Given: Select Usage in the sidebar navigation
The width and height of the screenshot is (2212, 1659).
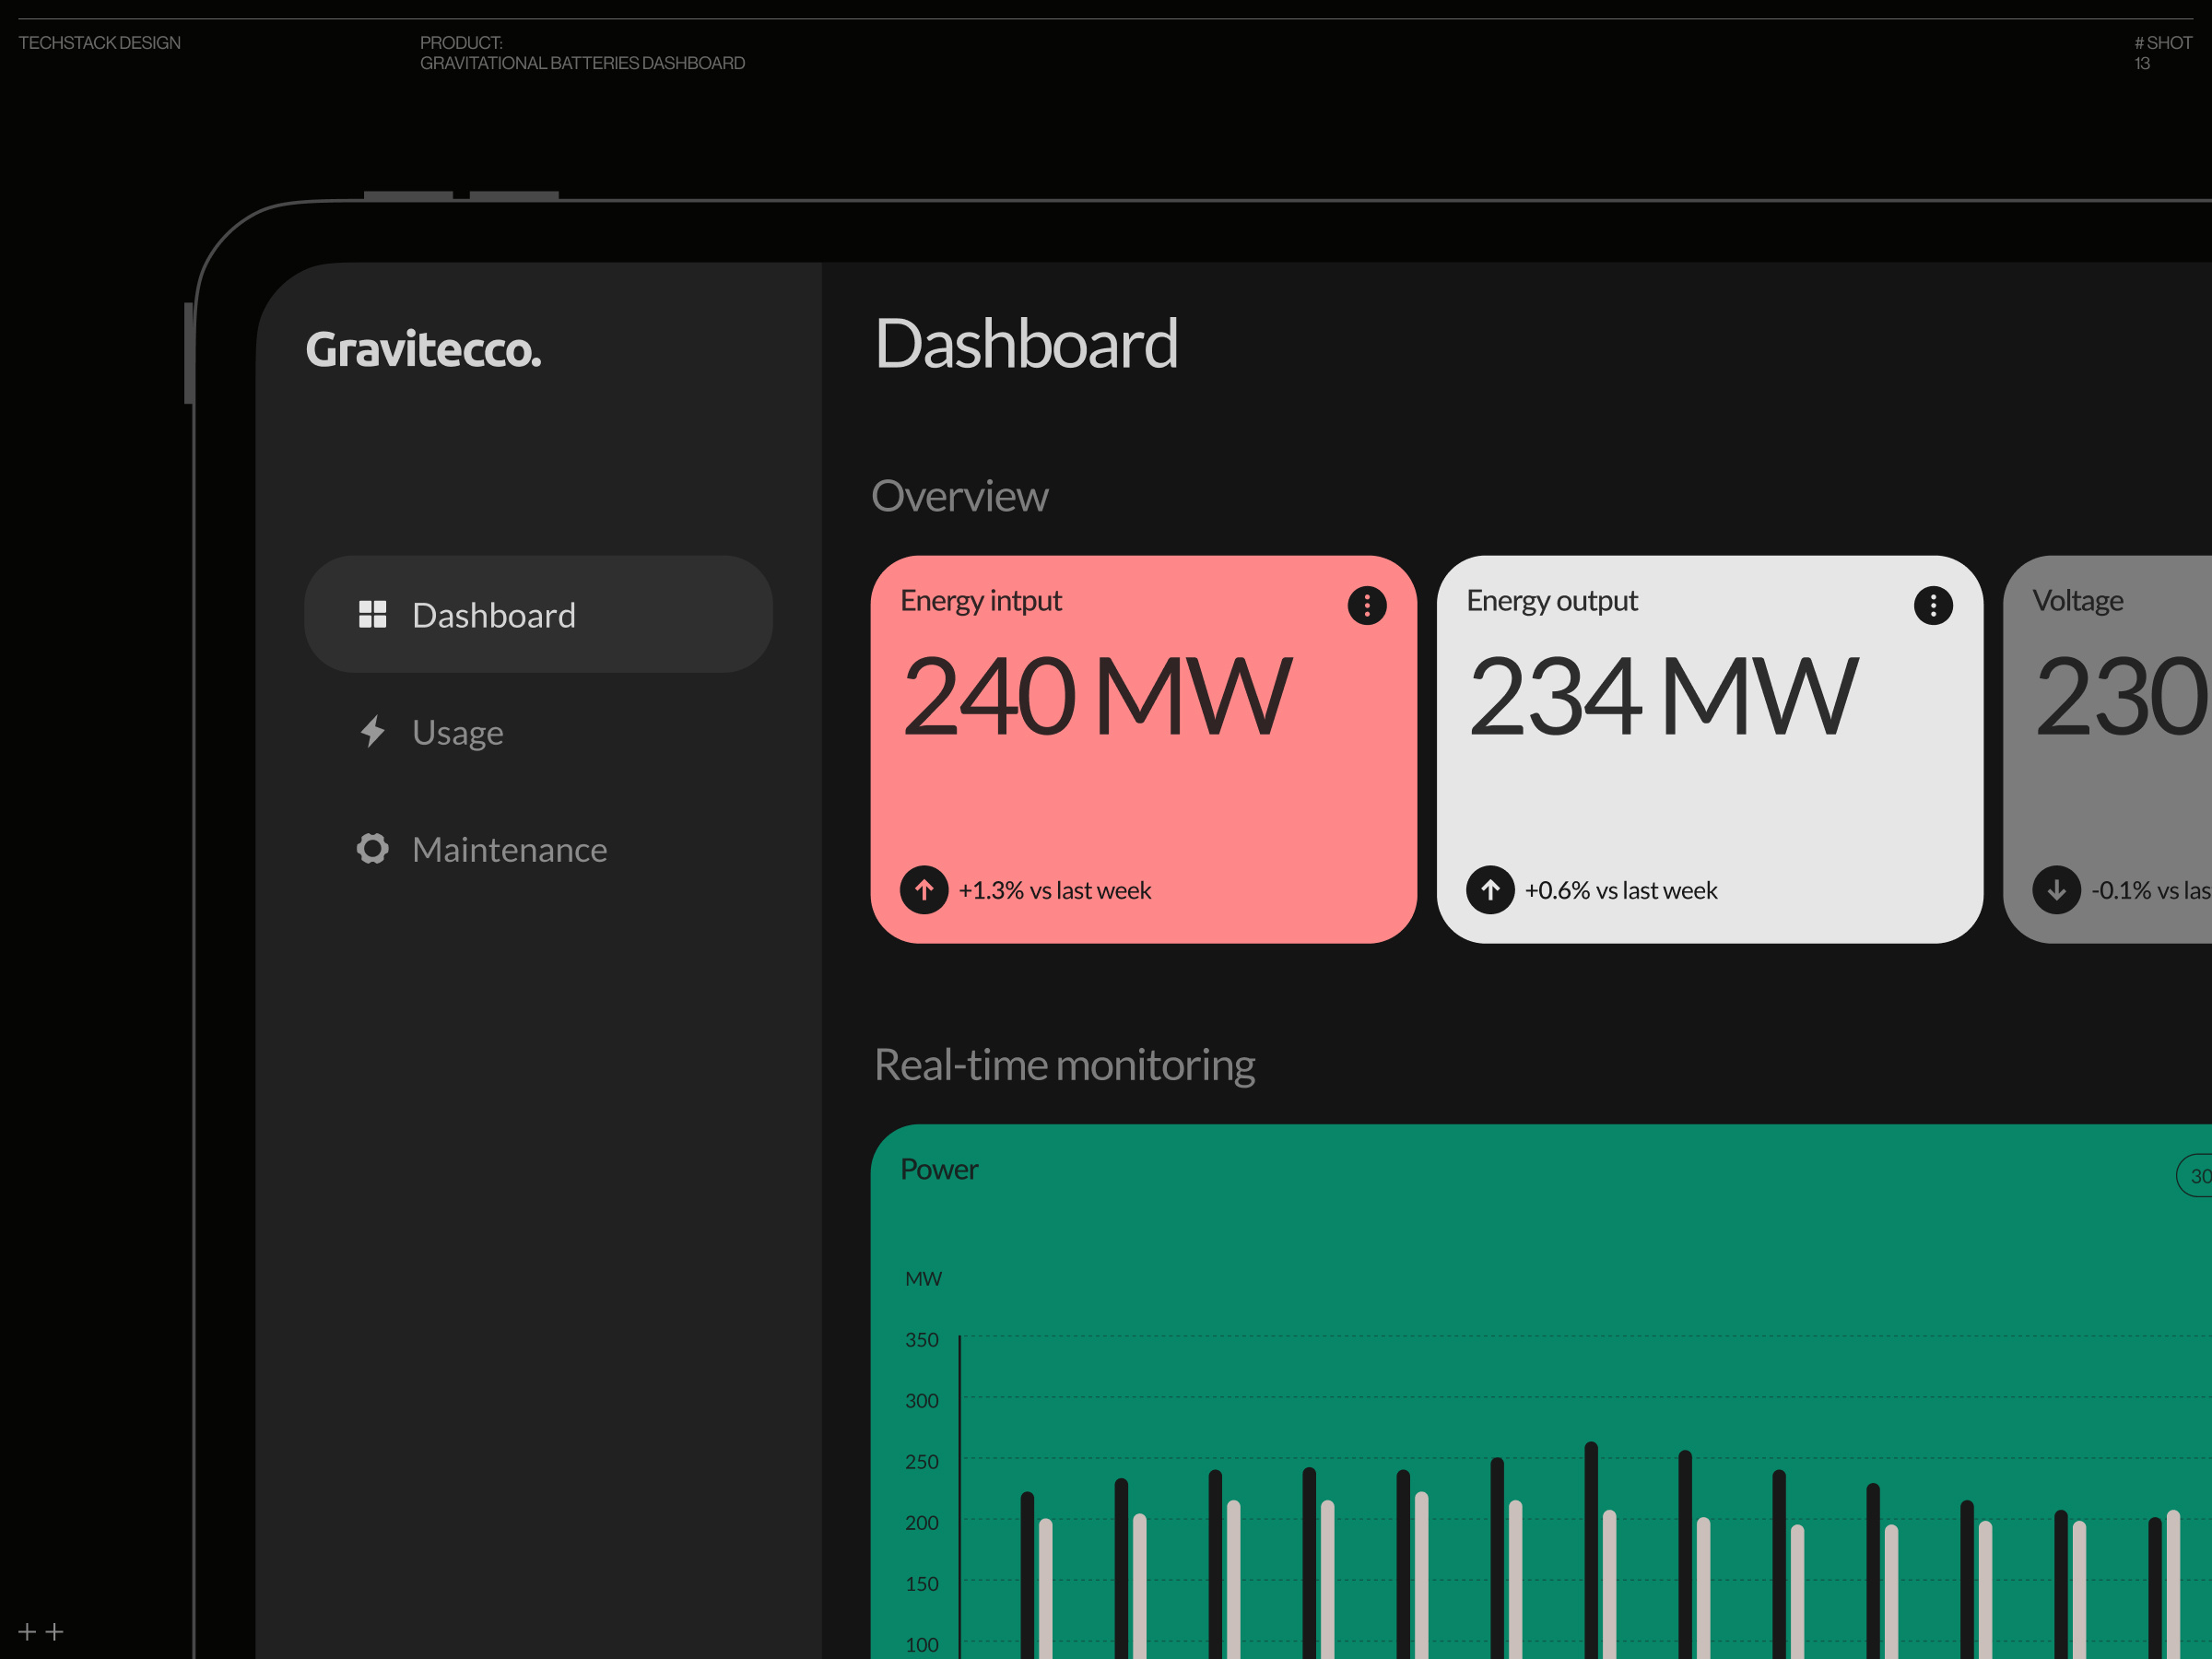Looking at the screenshot, I should coord(457,731).
